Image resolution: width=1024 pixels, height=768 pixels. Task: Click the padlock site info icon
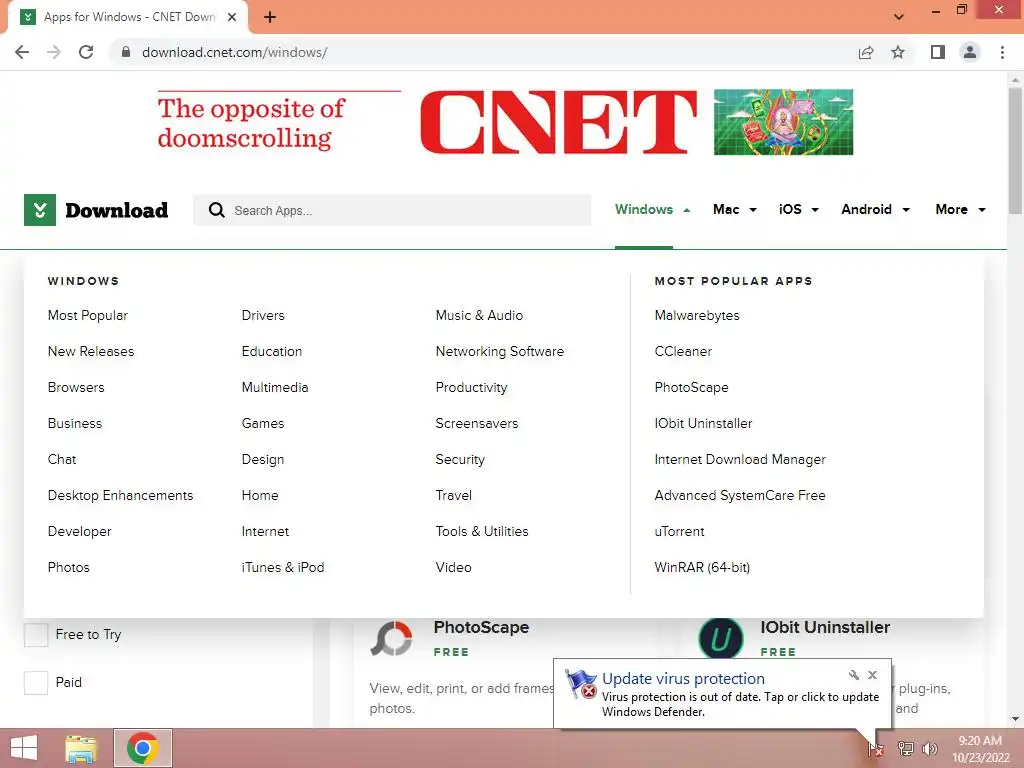click(126, 52)
